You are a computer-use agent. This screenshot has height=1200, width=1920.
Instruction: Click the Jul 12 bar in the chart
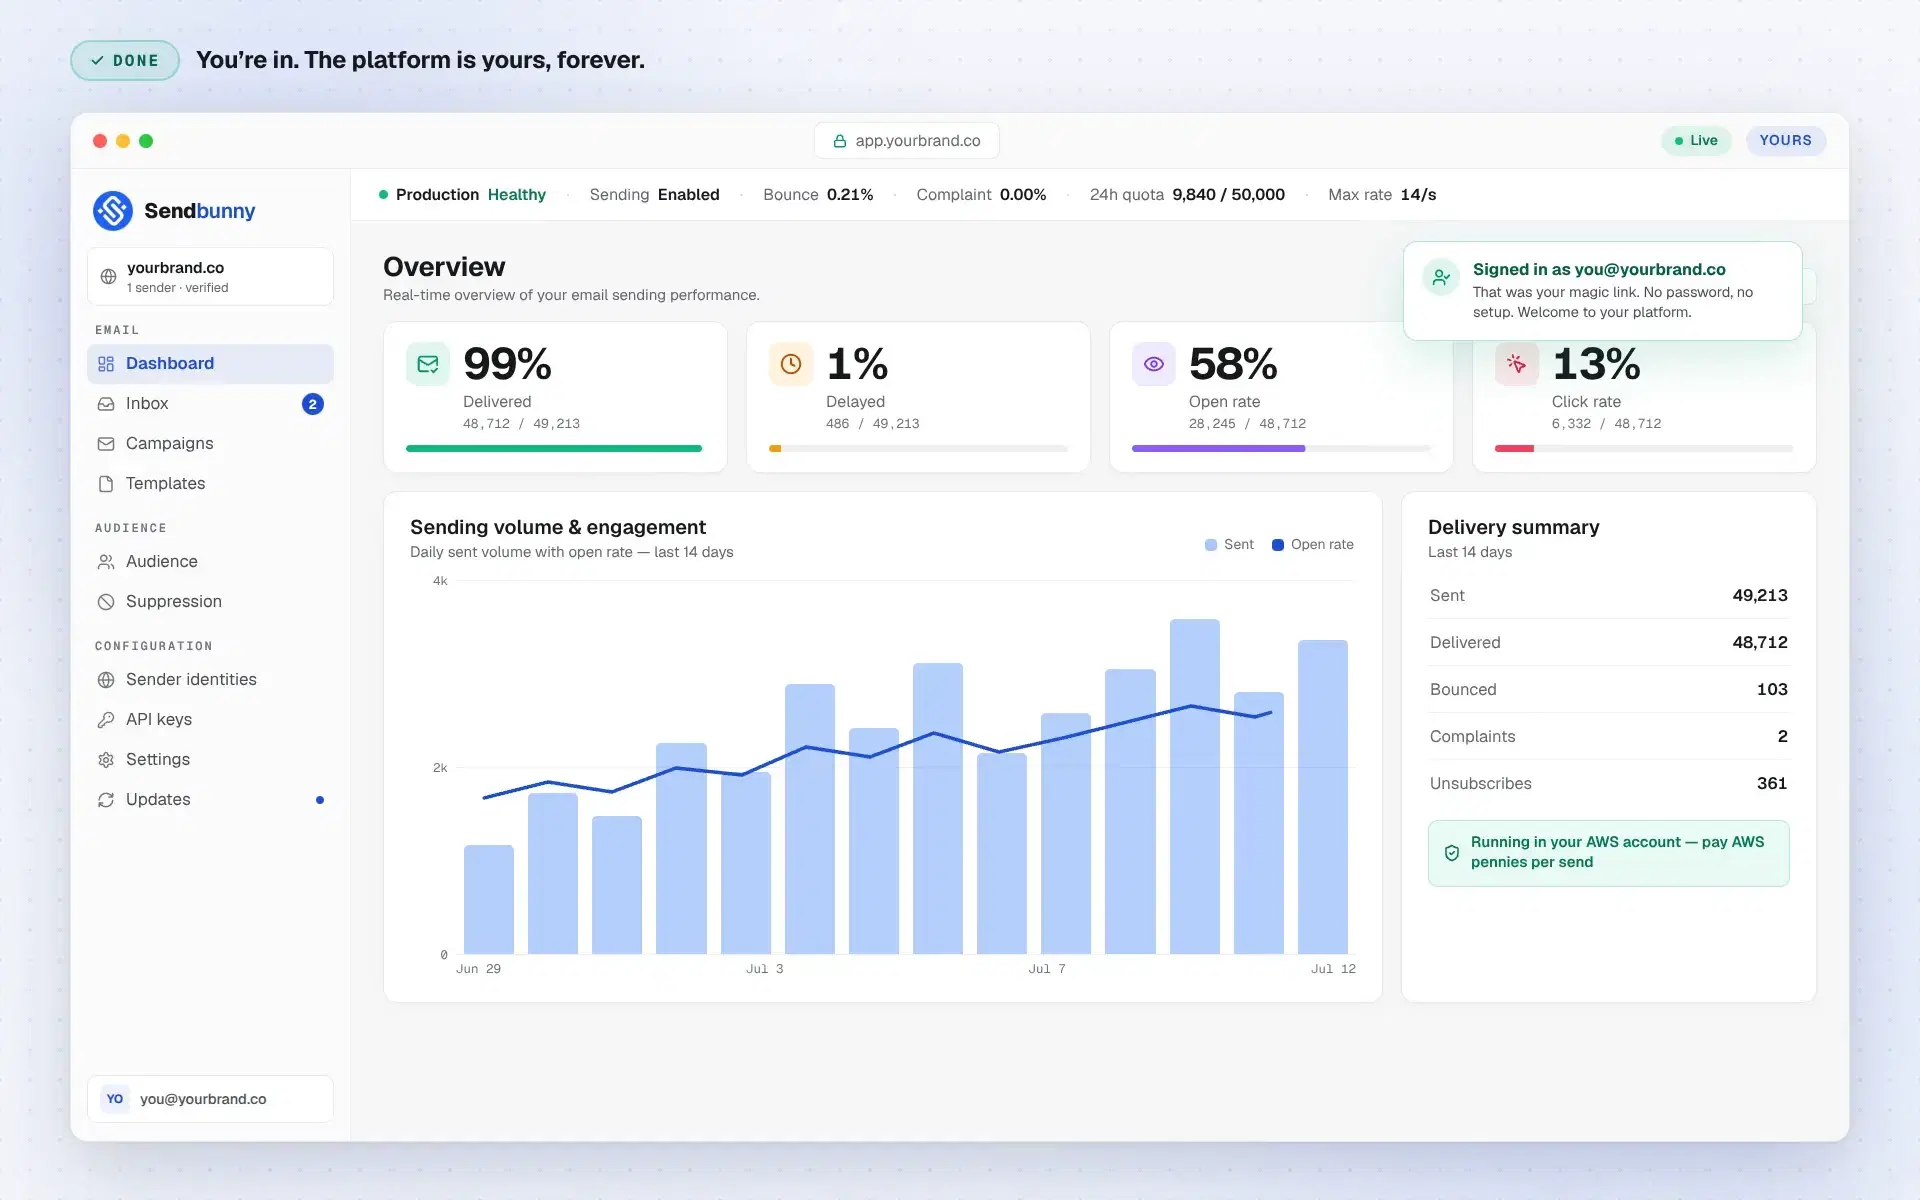click(1323, 797)
